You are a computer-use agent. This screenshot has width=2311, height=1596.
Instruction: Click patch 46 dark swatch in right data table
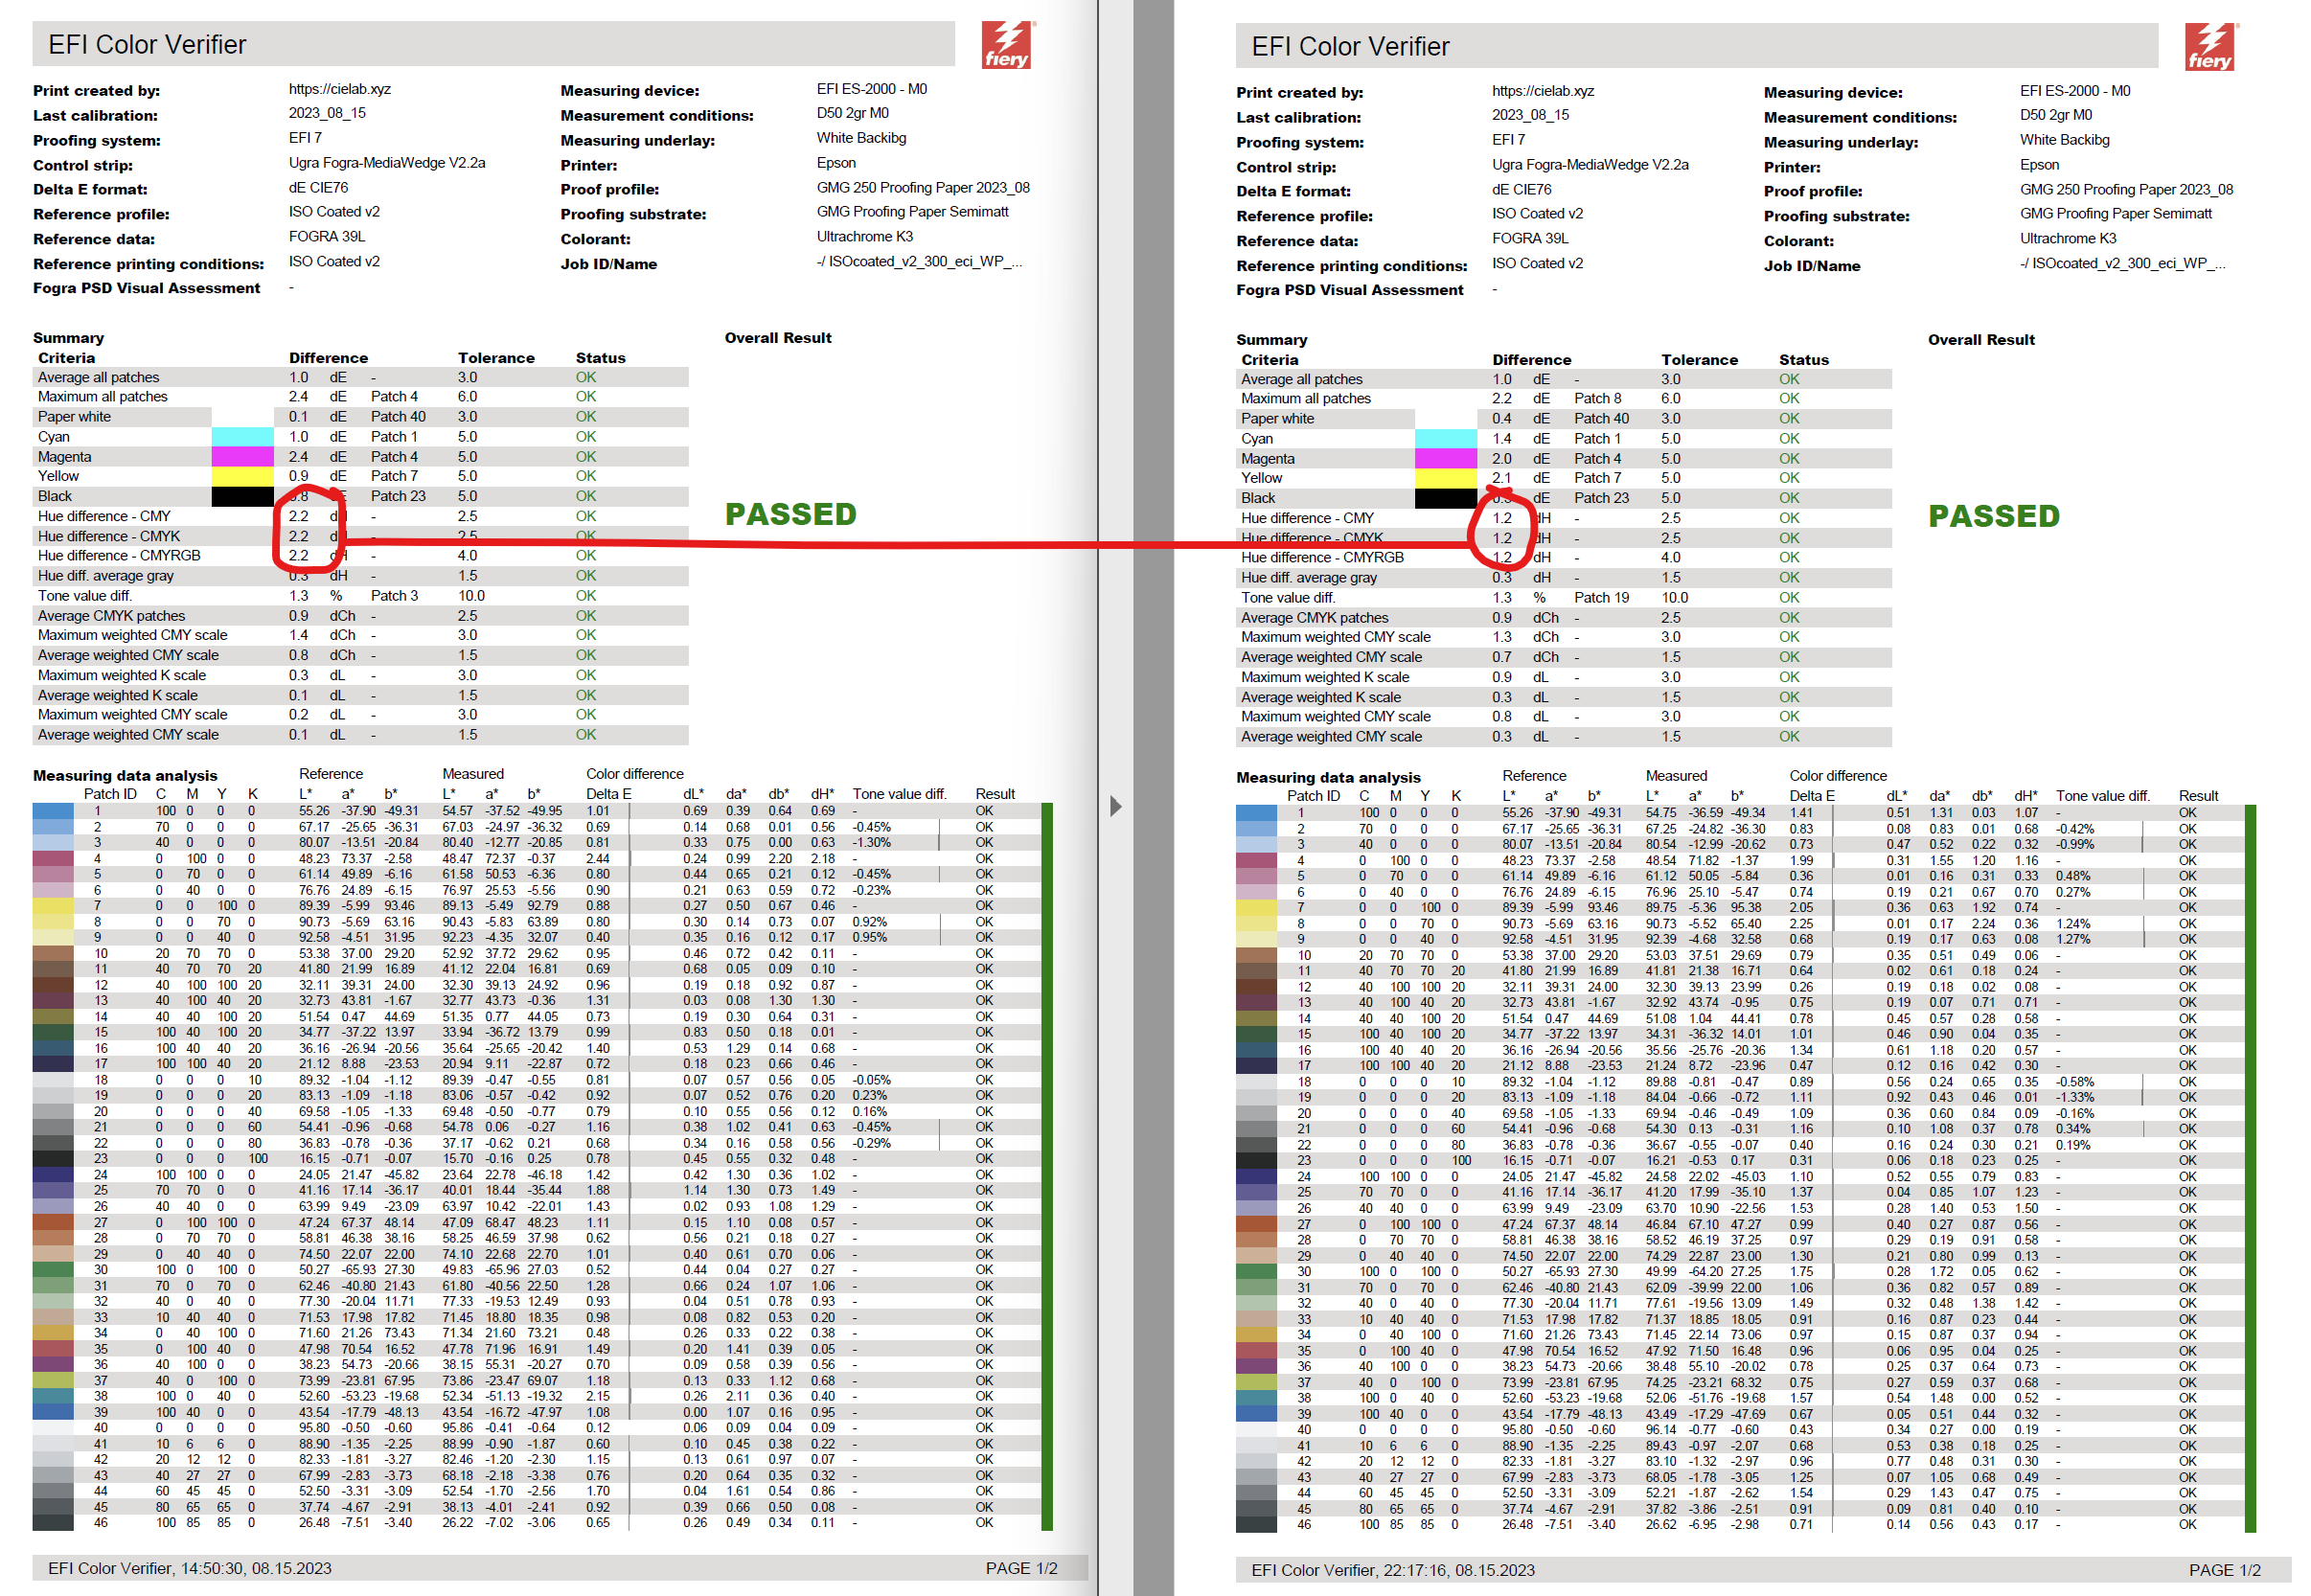(x=1255, y=1525)
